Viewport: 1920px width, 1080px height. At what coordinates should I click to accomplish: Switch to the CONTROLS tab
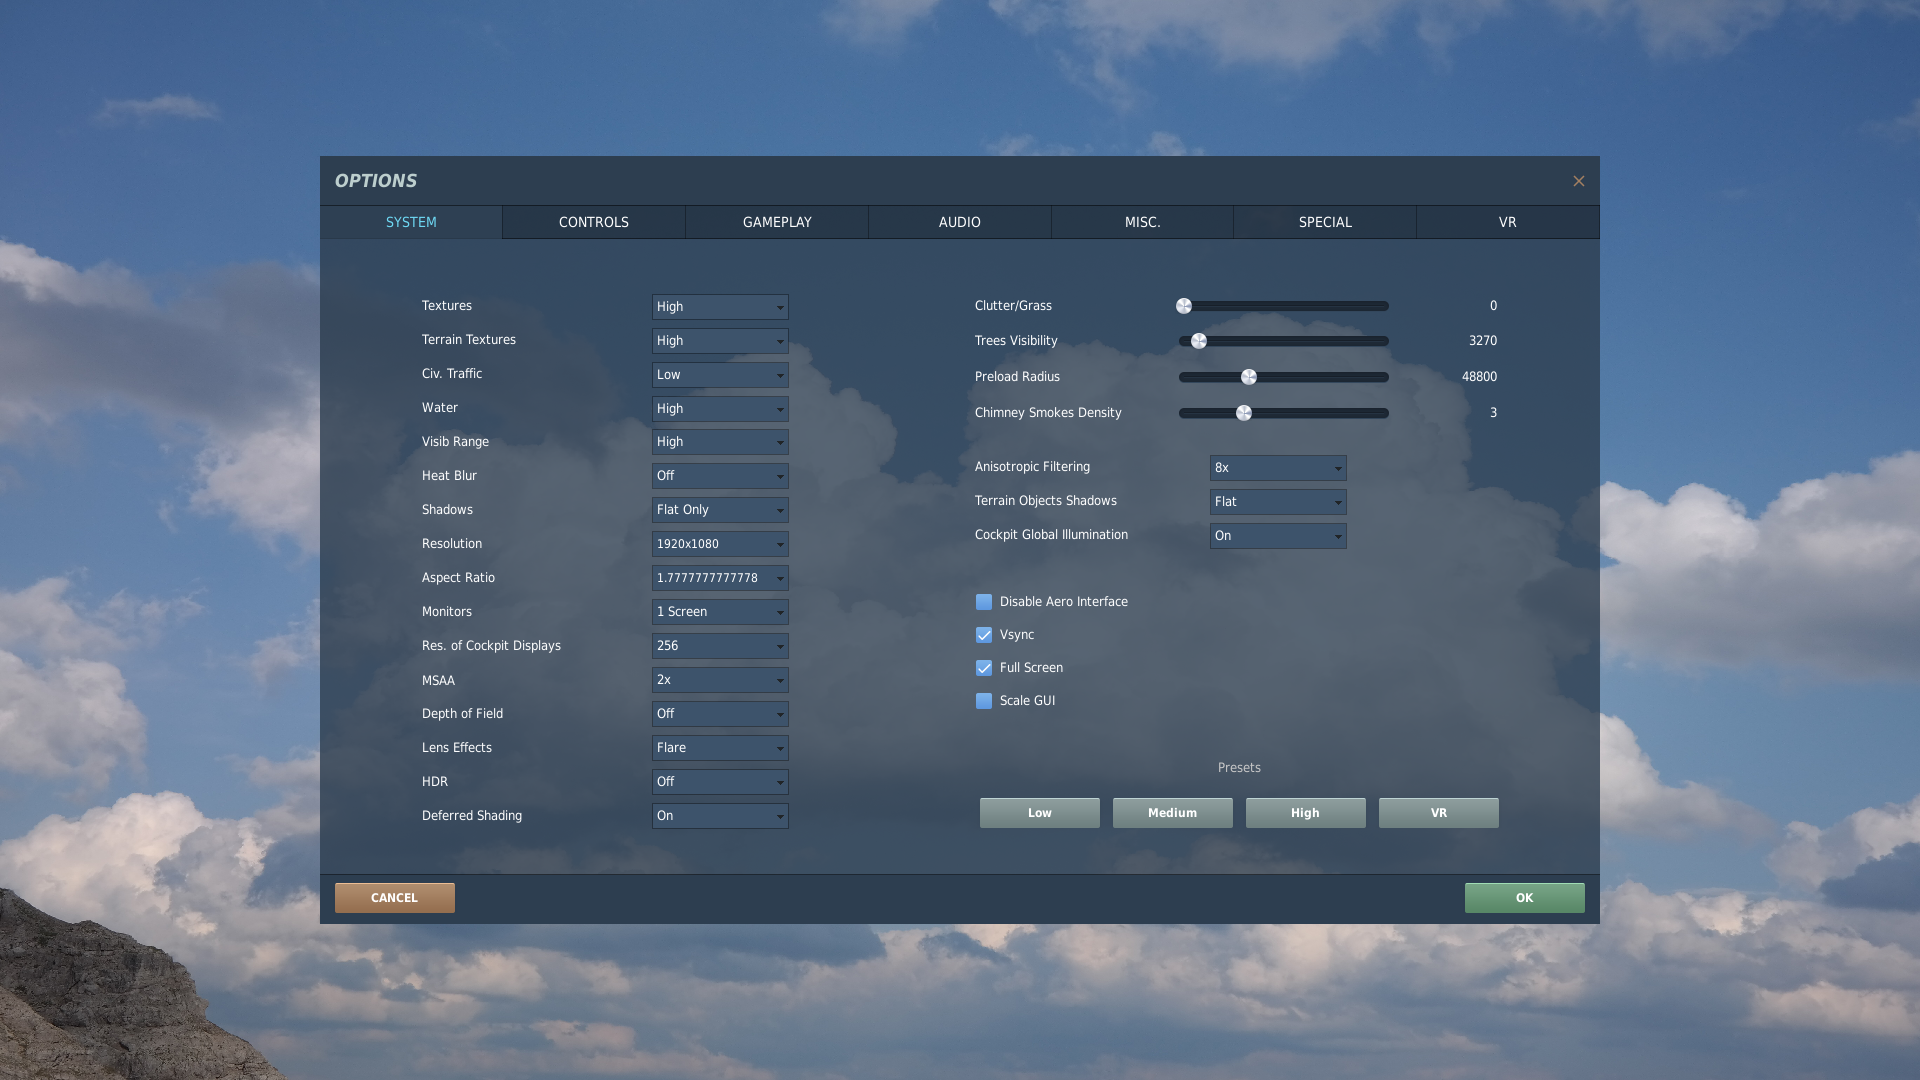pyautogui.click(x=594, y=222)
